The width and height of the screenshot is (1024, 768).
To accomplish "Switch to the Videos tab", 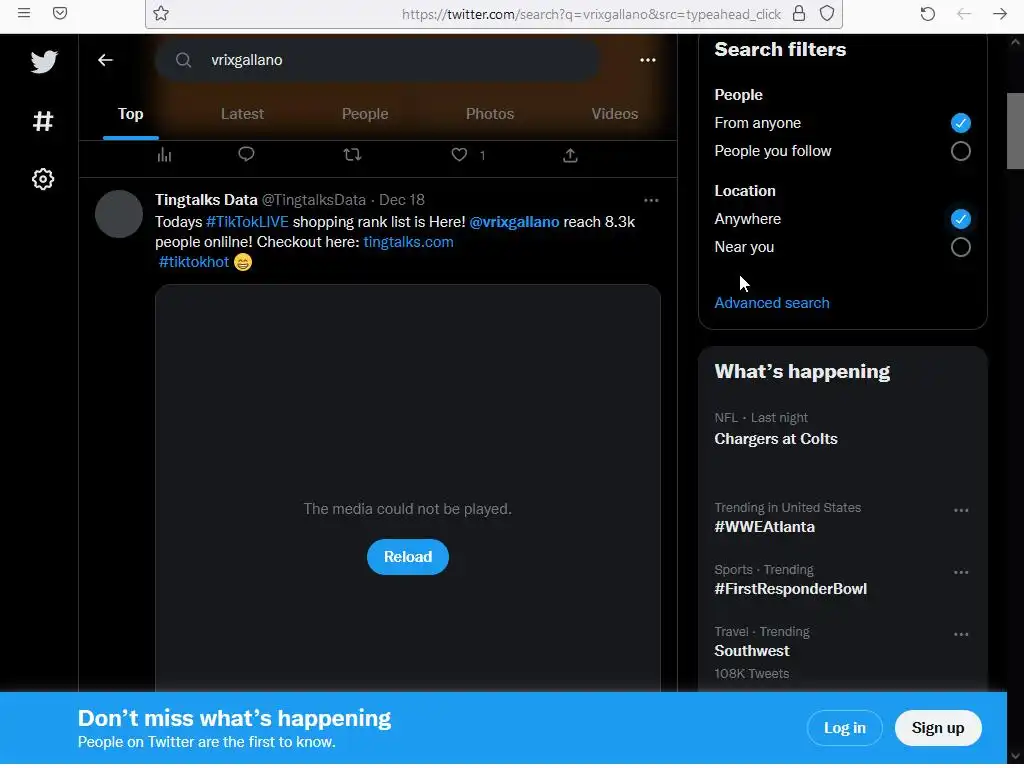I will point(615,114).
